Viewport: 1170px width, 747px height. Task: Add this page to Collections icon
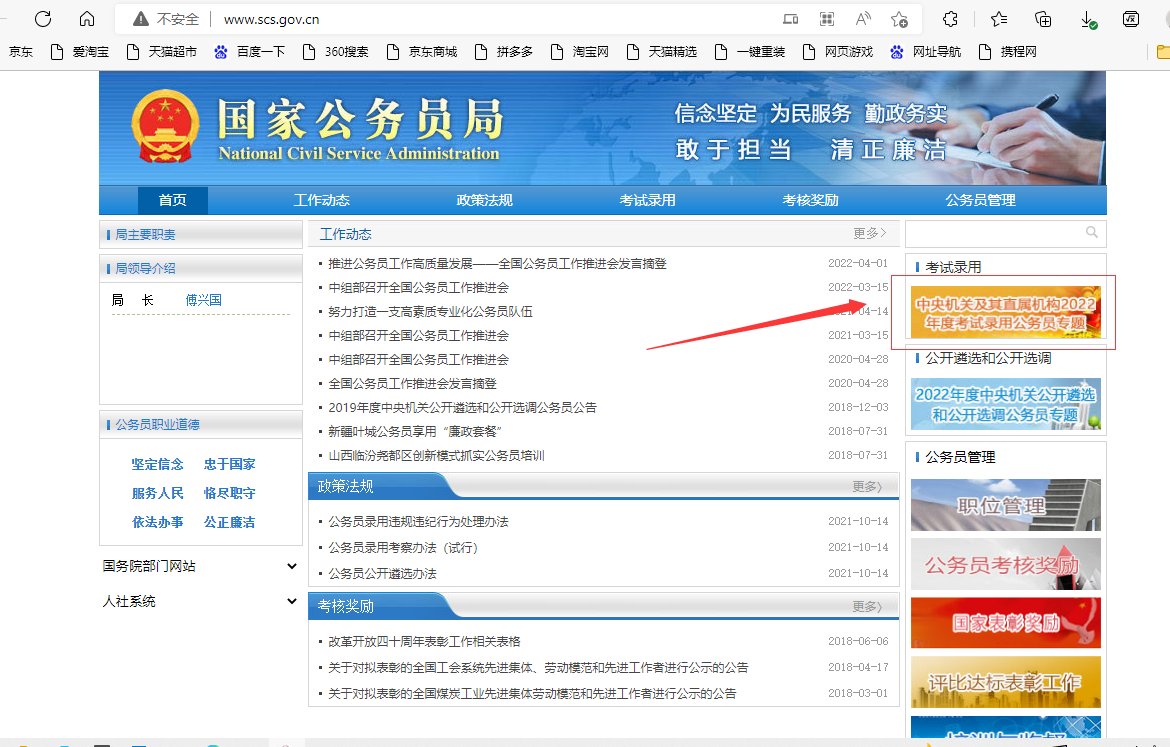(1043, 18)
